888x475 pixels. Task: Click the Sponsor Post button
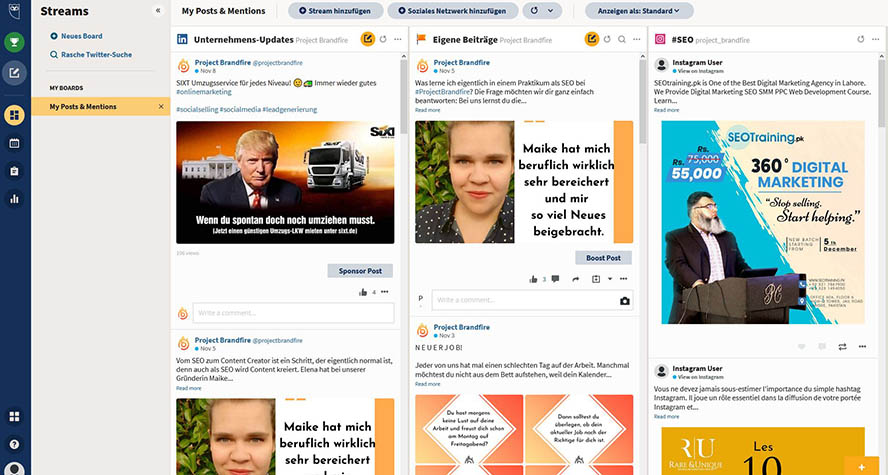tap(360, 271)
